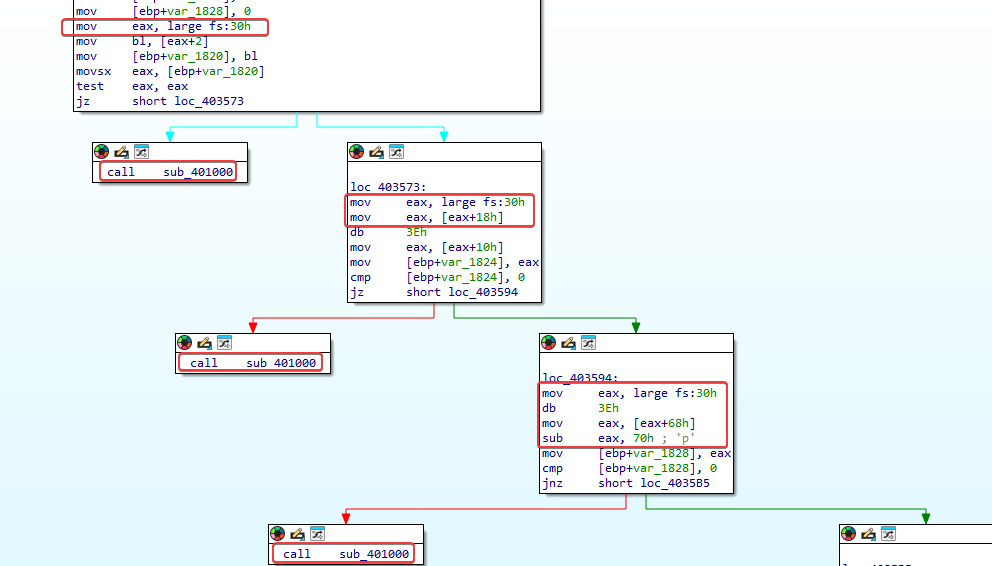This screenshot has height=566, width=992.
Task: Select 'cmp [ebp+var_1824], 0' line
Action: tap(437, 278)
